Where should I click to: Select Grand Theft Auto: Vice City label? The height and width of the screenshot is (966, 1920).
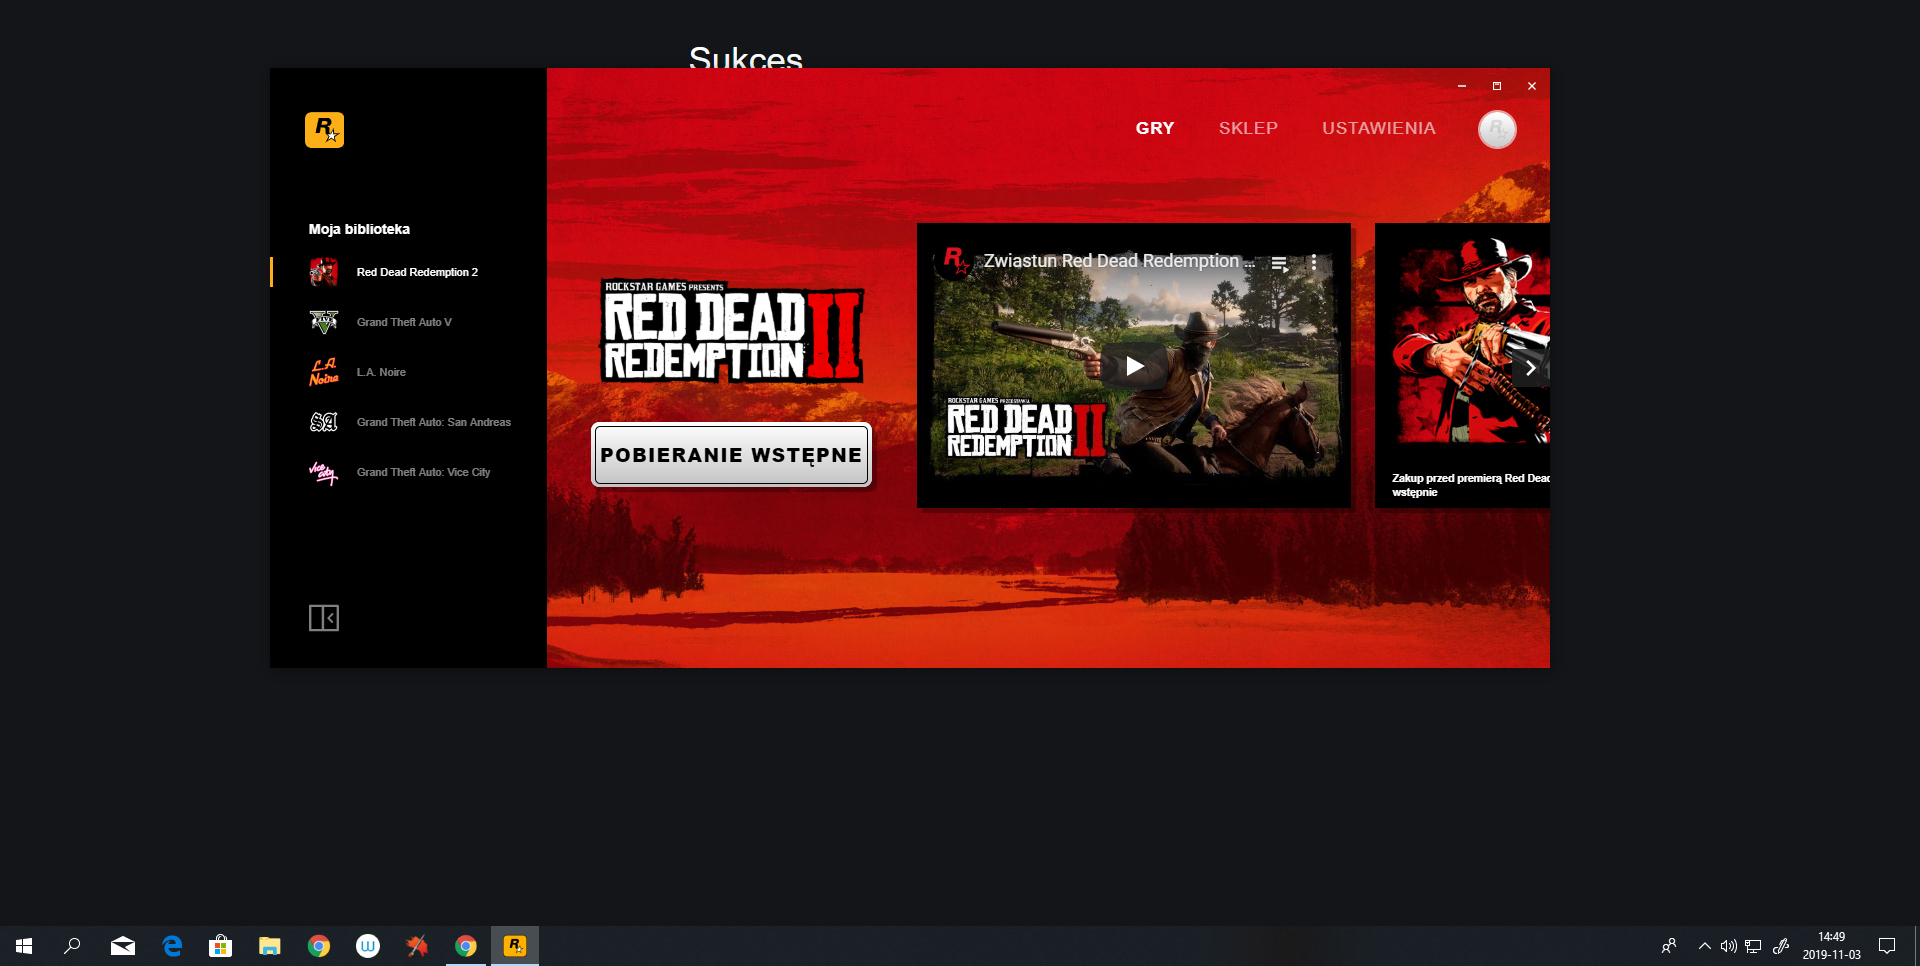423,472
